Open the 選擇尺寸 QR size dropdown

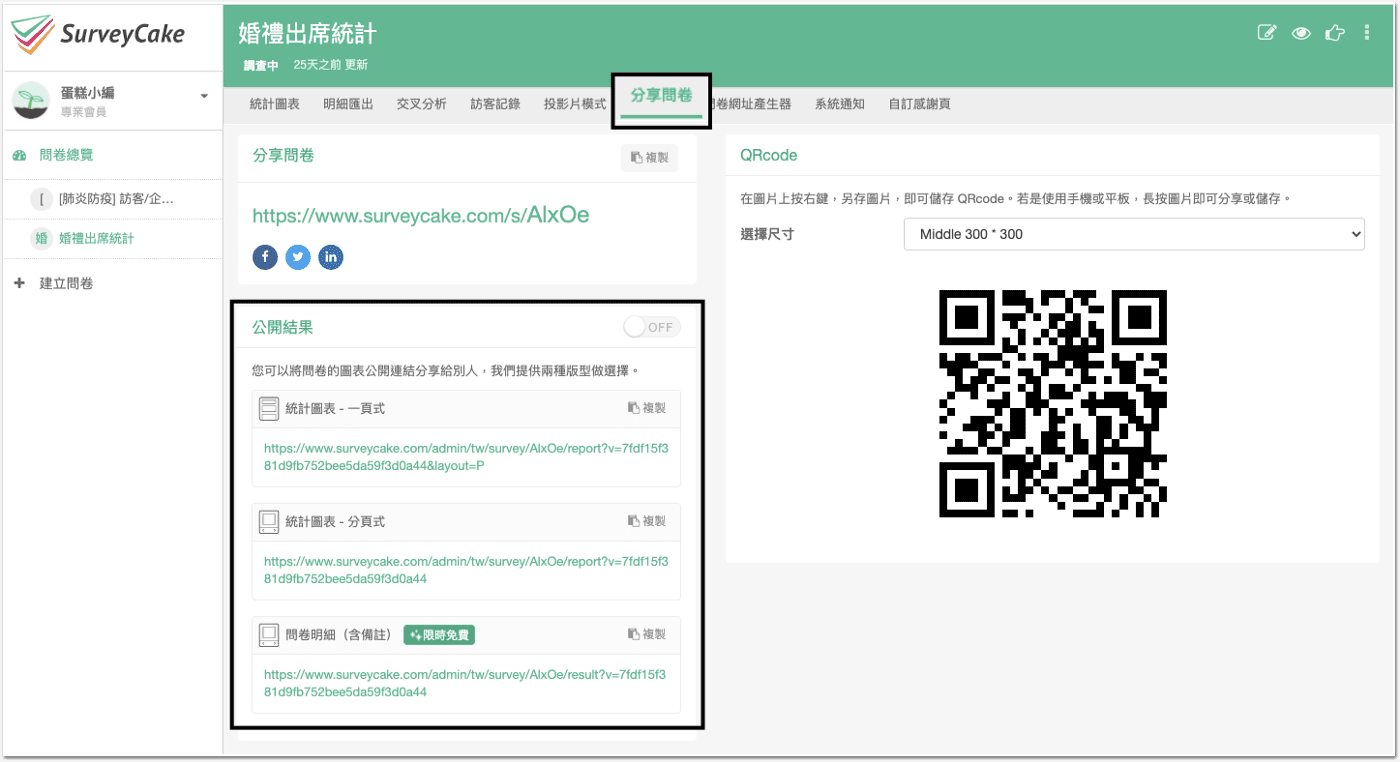click(x=1134, y=234)
